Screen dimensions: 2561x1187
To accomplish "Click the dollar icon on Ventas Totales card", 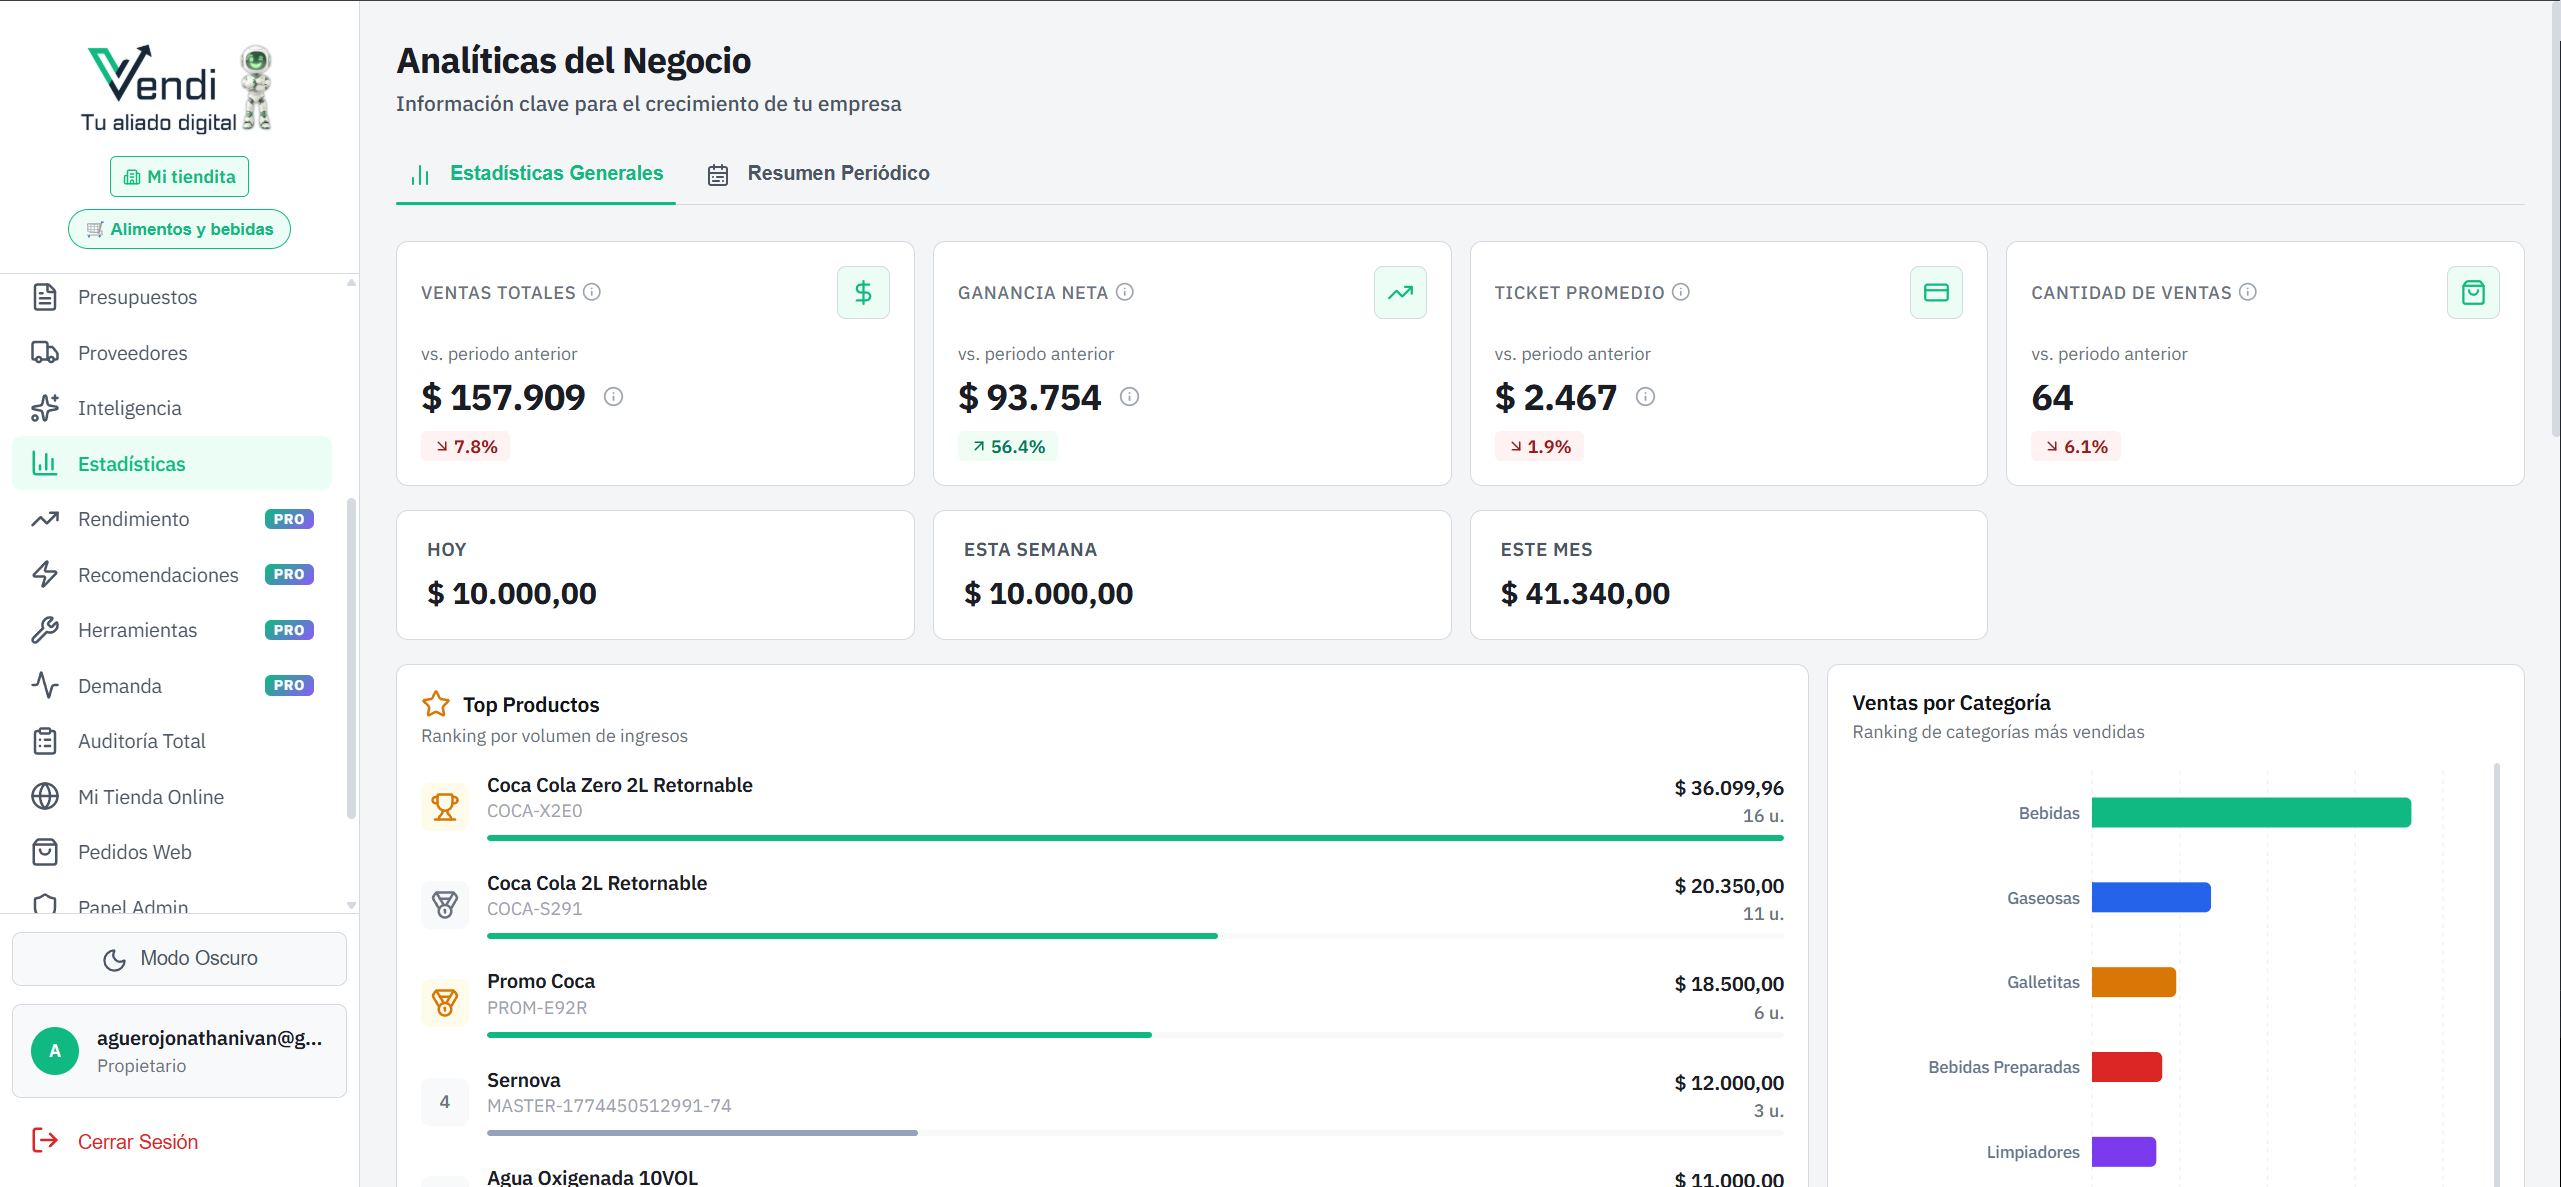I will point(863,292).
